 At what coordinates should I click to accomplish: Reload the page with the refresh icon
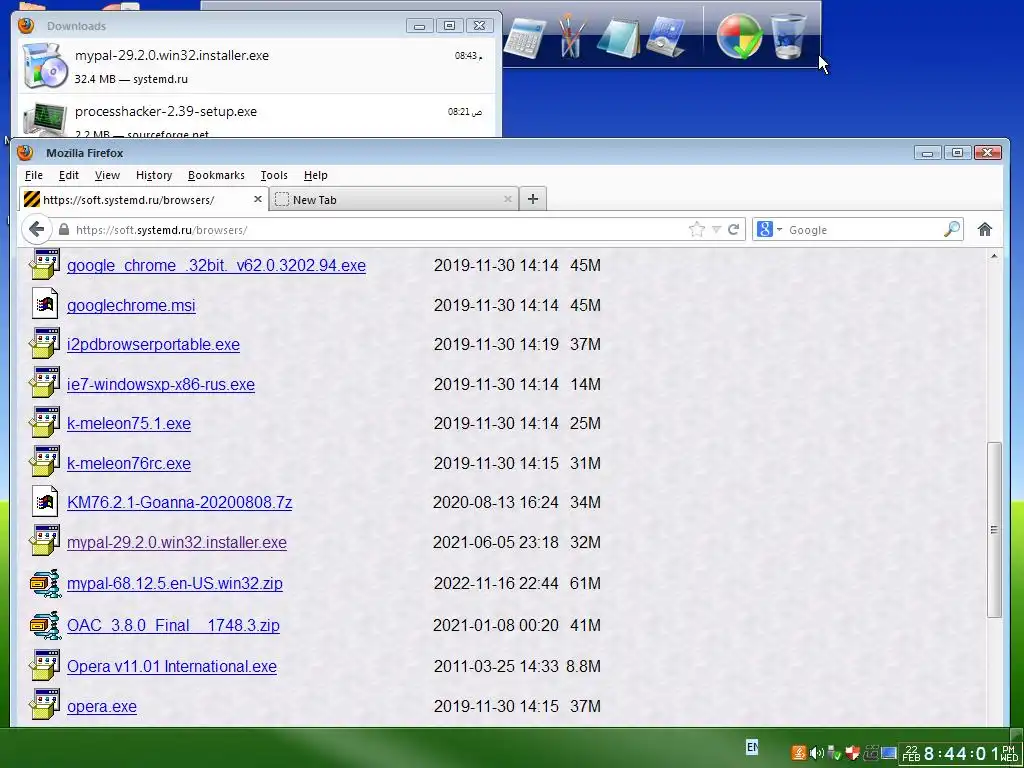733,229
